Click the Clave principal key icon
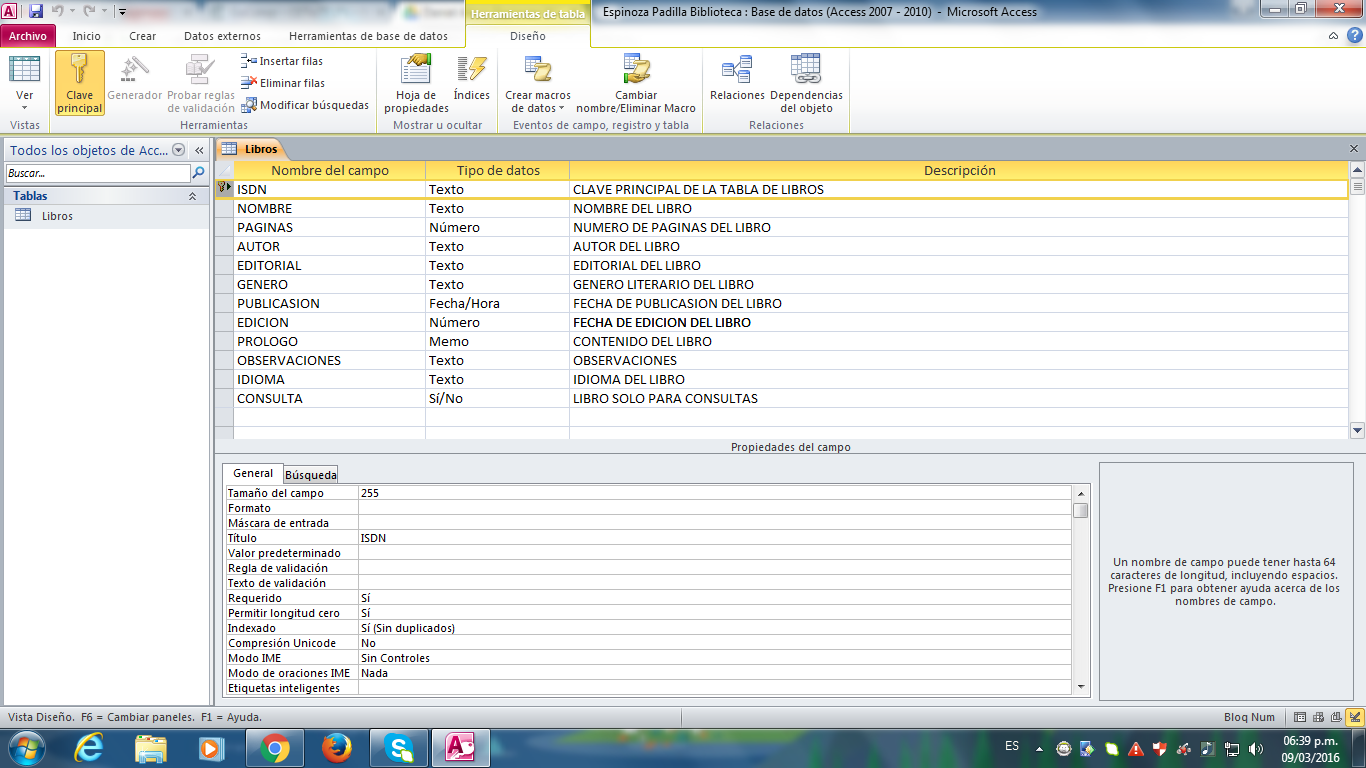 (x=79, y=72)
